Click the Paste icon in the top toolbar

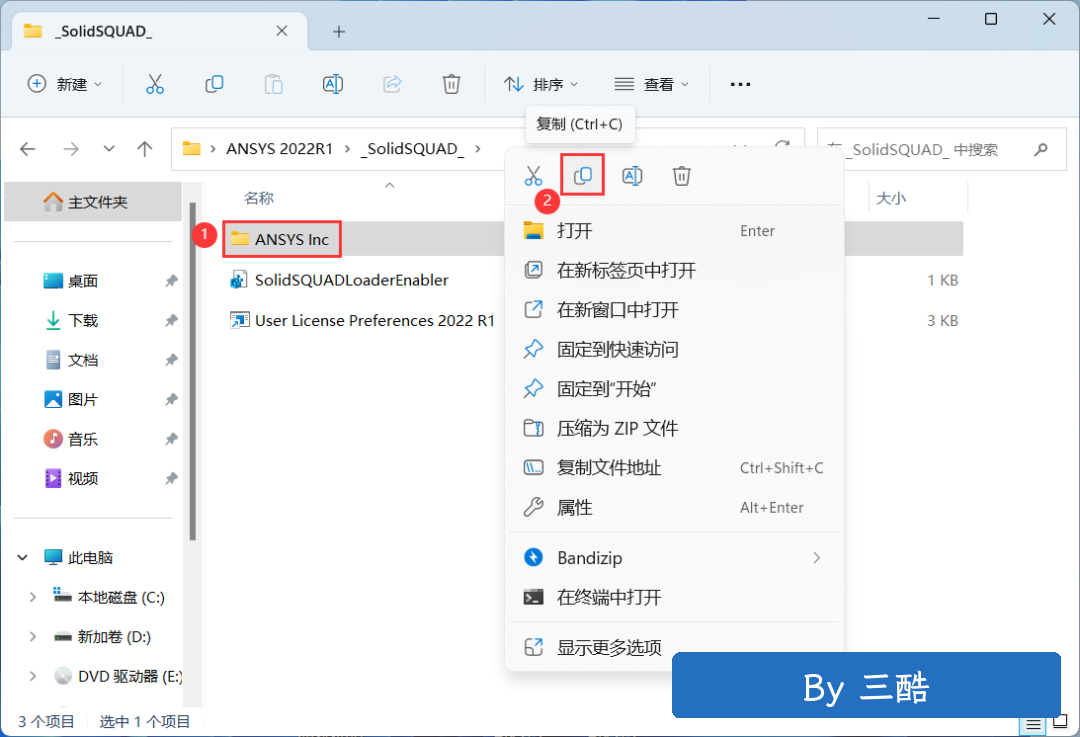[x=273, y=84]
